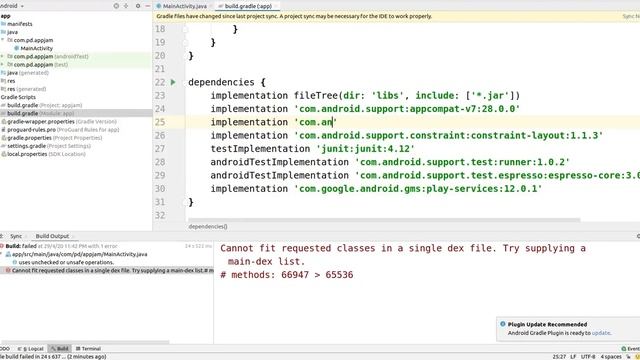This screenshot has width=640, height=360.
Task: Hide the project panel with minus icon
Action: 147,6
